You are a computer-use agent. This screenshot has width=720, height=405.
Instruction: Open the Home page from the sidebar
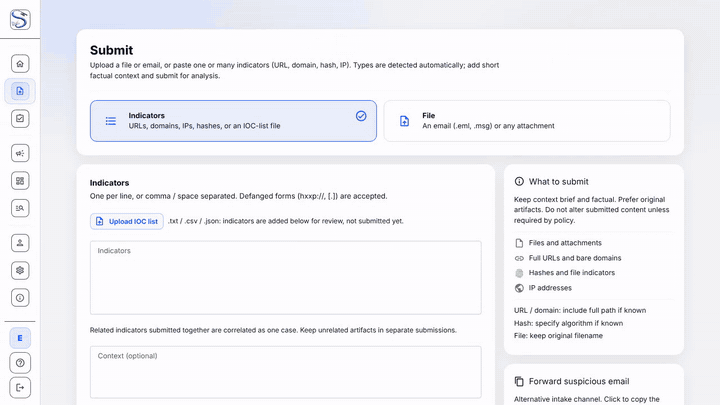[20, 63]
